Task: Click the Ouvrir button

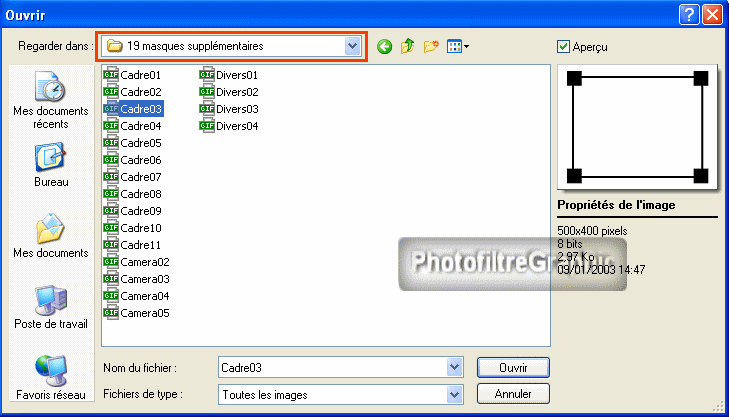Action: [512, 367]
